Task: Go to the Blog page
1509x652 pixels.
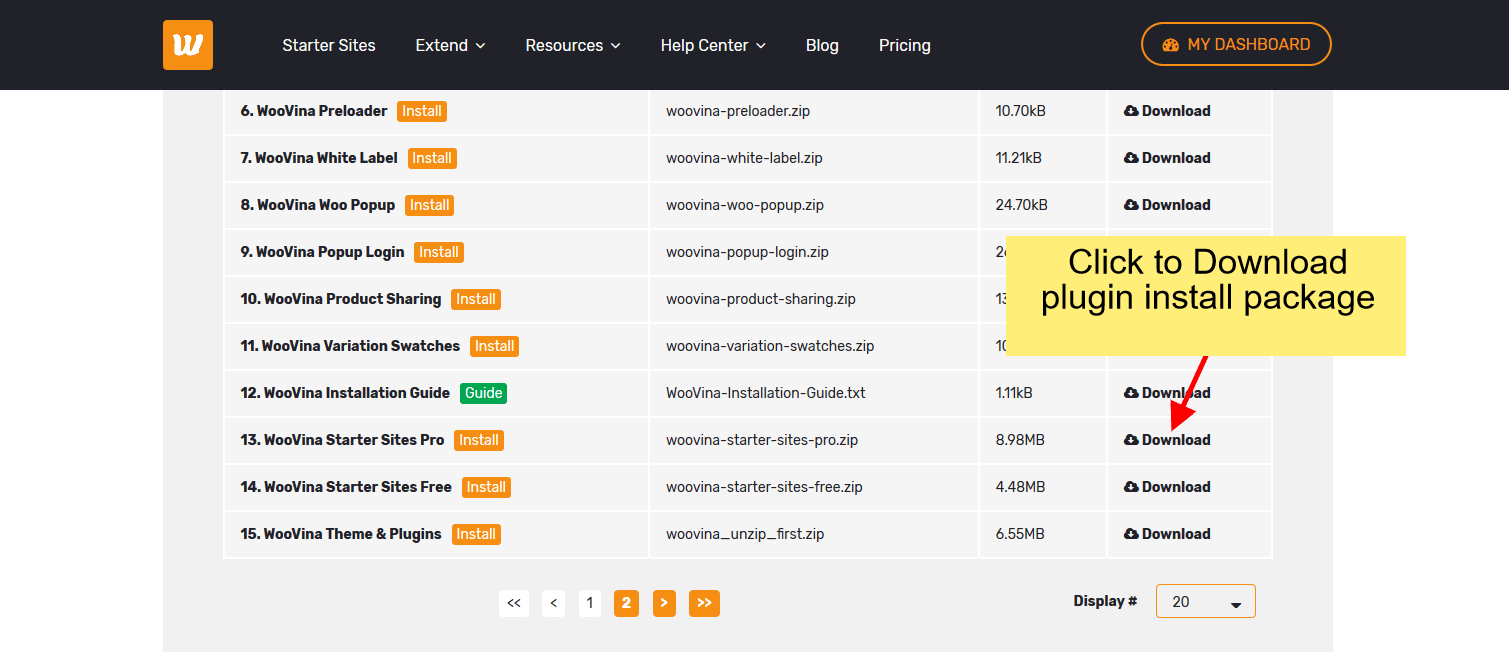Action: tap(822, 45)
